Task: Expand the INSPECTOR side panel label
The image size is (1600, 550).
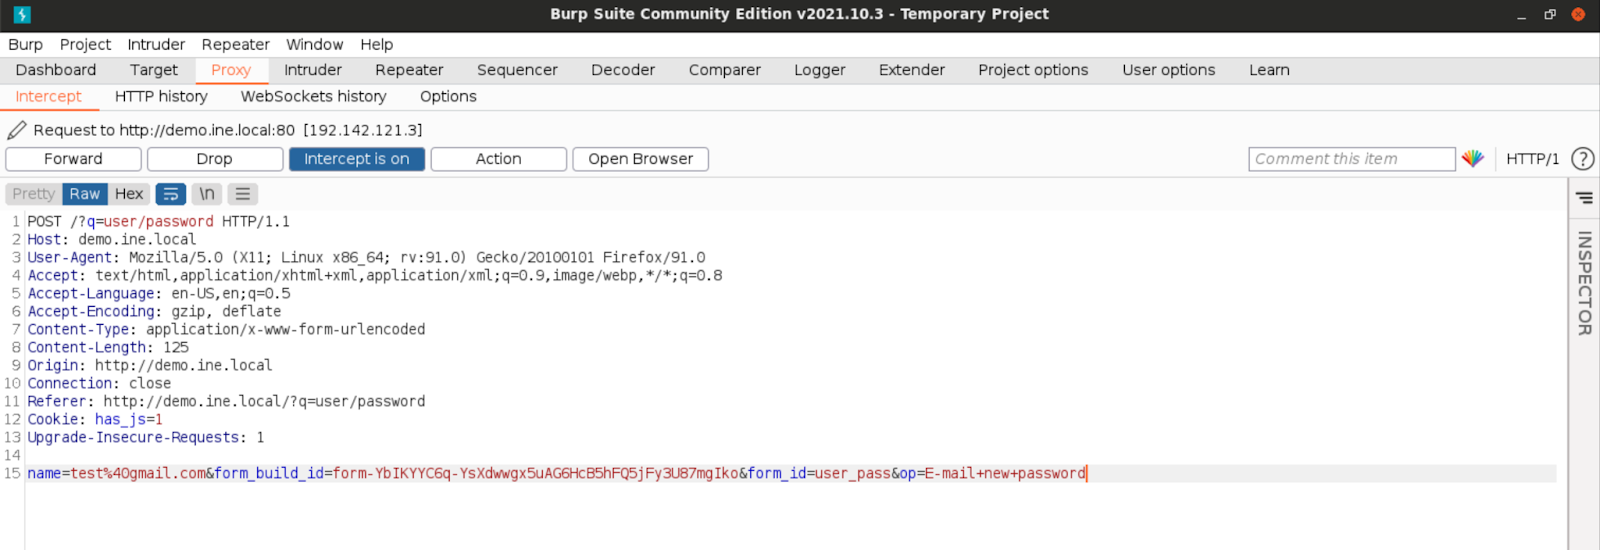Action: click(x=1584, y=283)
